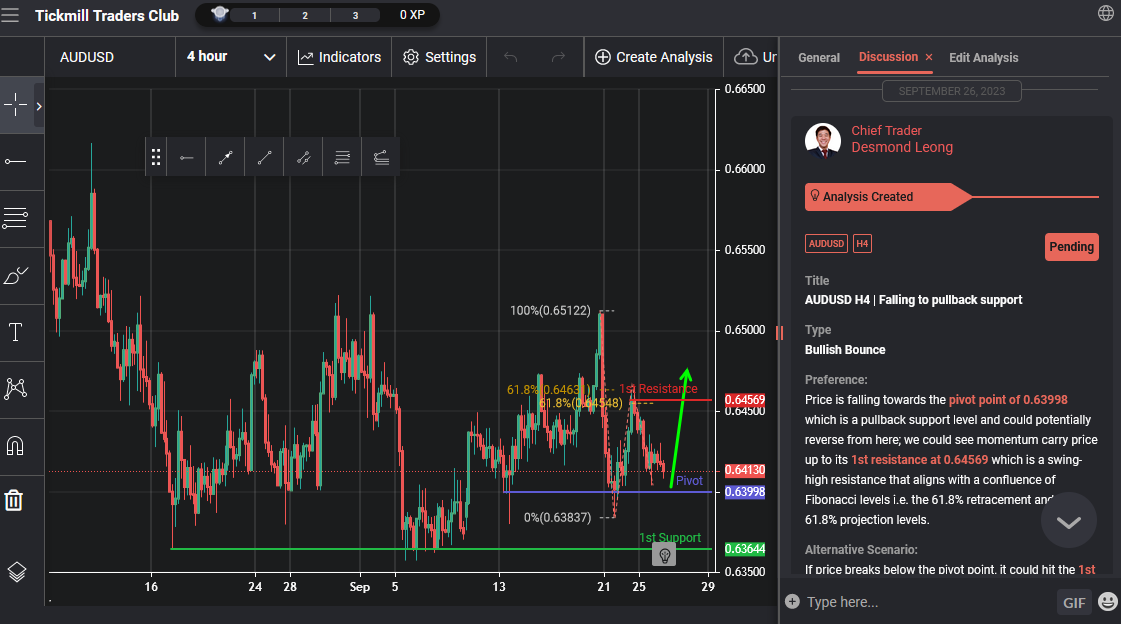This screenshot has width=1121, height=624.
Task: Click the plus attachment icon in chat
Action: [792, 602]
